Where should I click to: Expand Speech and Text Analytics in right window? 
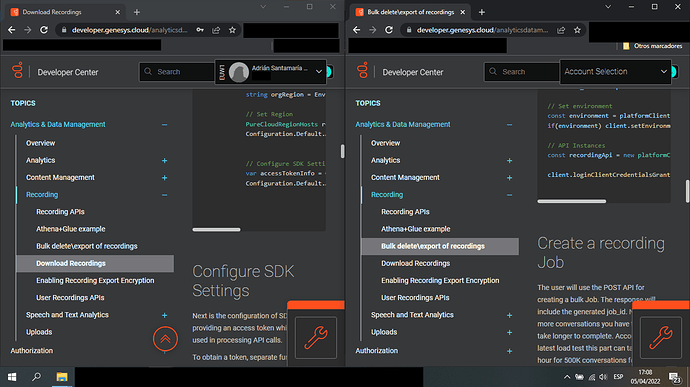point(509,315)
